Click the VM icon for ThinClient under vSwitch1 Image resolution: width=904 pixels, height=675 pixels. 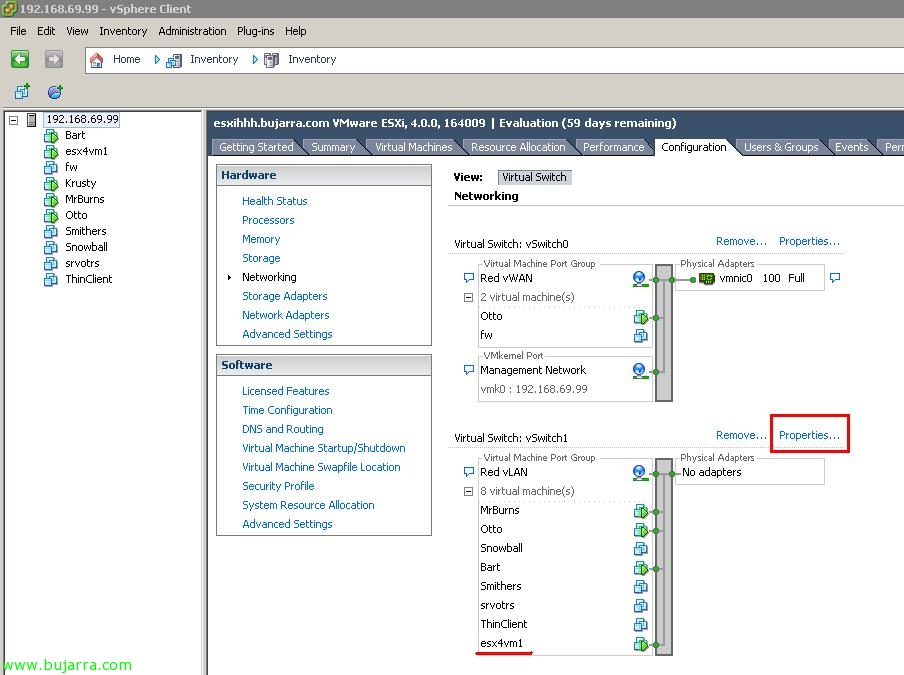(640, 624)
